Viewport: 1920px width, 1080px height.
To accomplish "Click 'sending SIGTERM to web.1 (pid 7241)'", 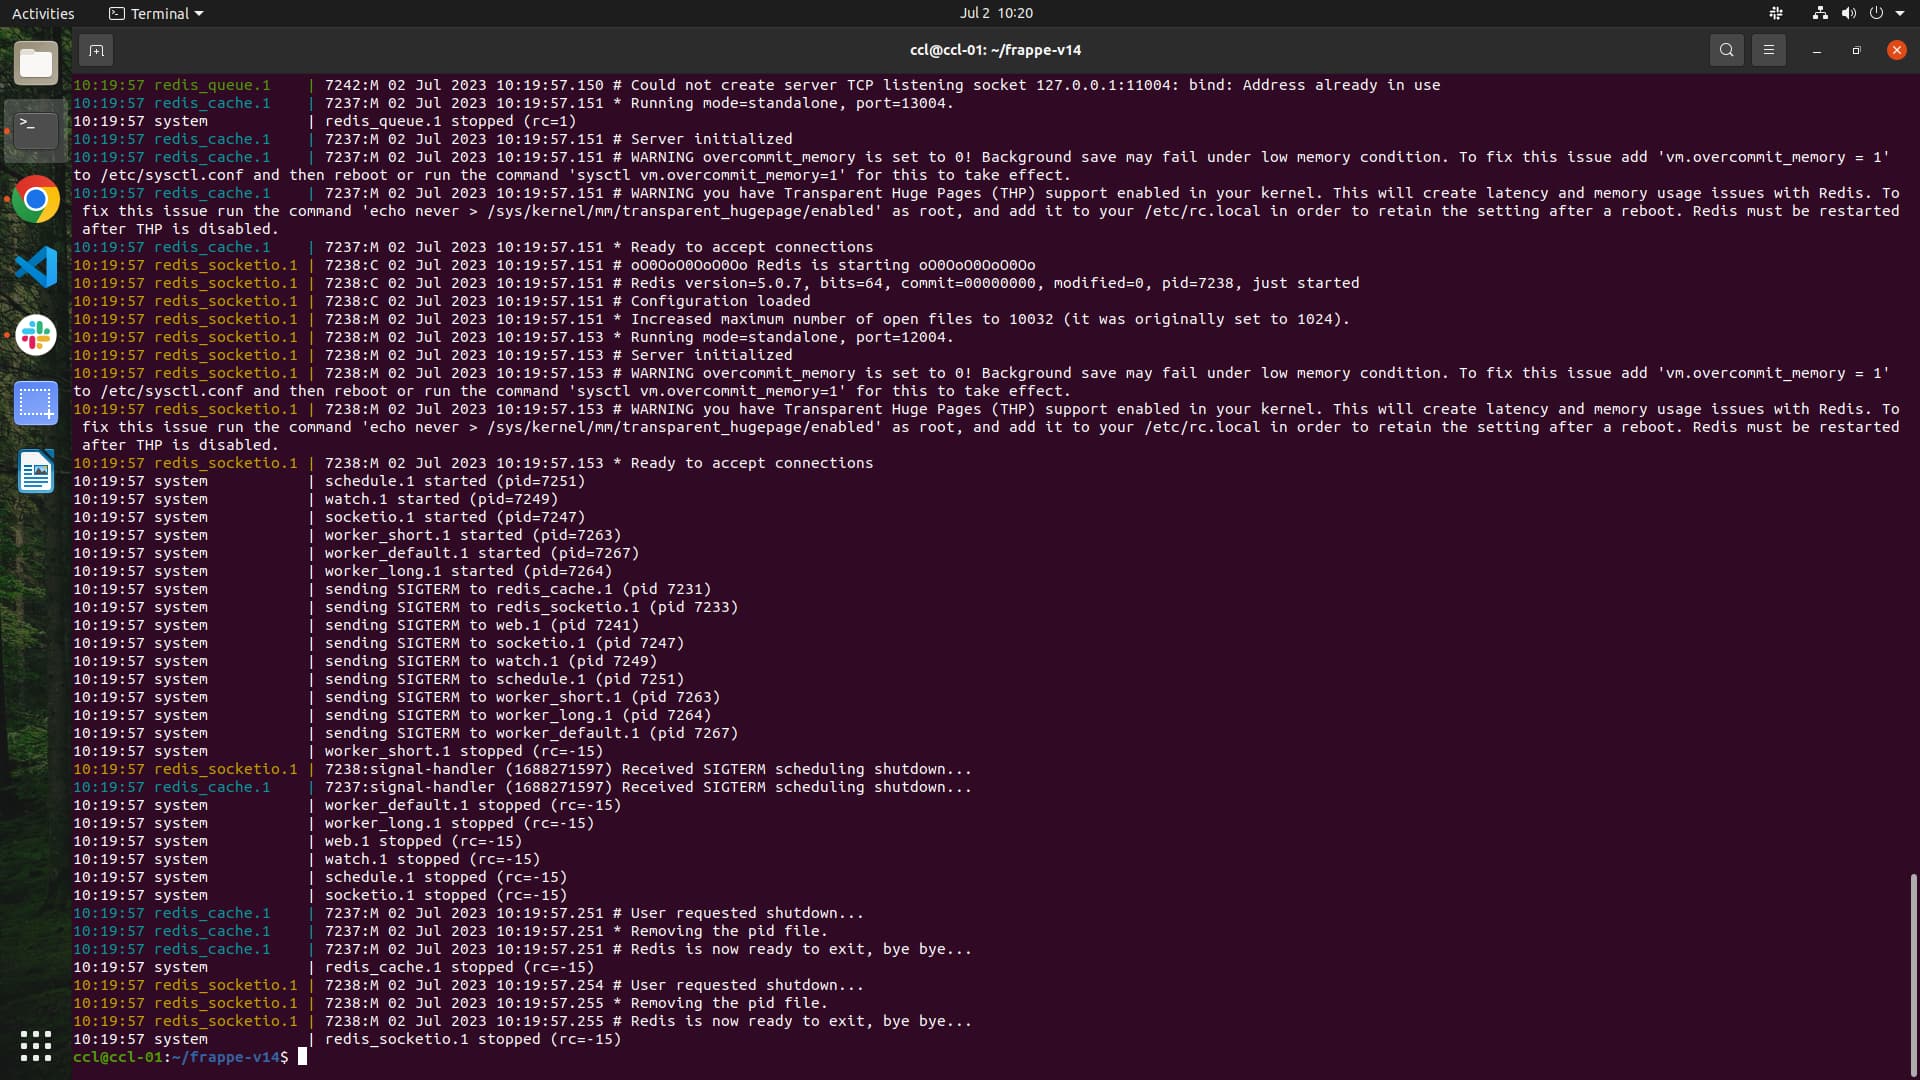I will 482,625.
